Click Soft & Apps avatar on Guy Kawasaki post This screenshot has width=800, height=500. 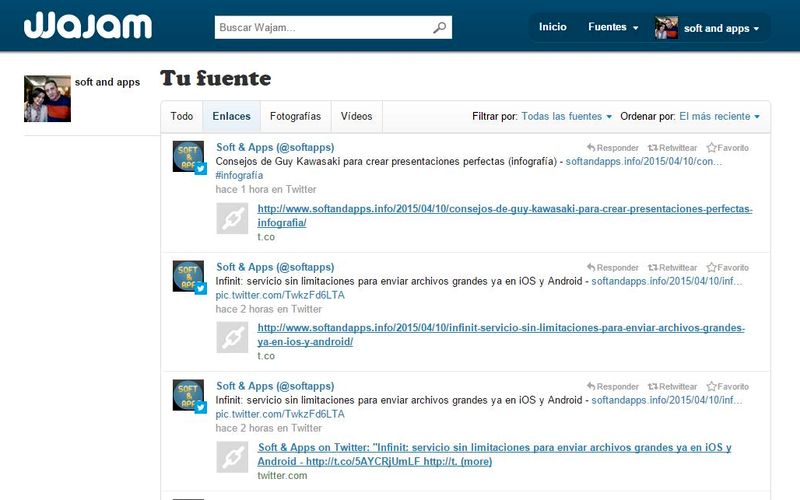[x=188, y=157]
